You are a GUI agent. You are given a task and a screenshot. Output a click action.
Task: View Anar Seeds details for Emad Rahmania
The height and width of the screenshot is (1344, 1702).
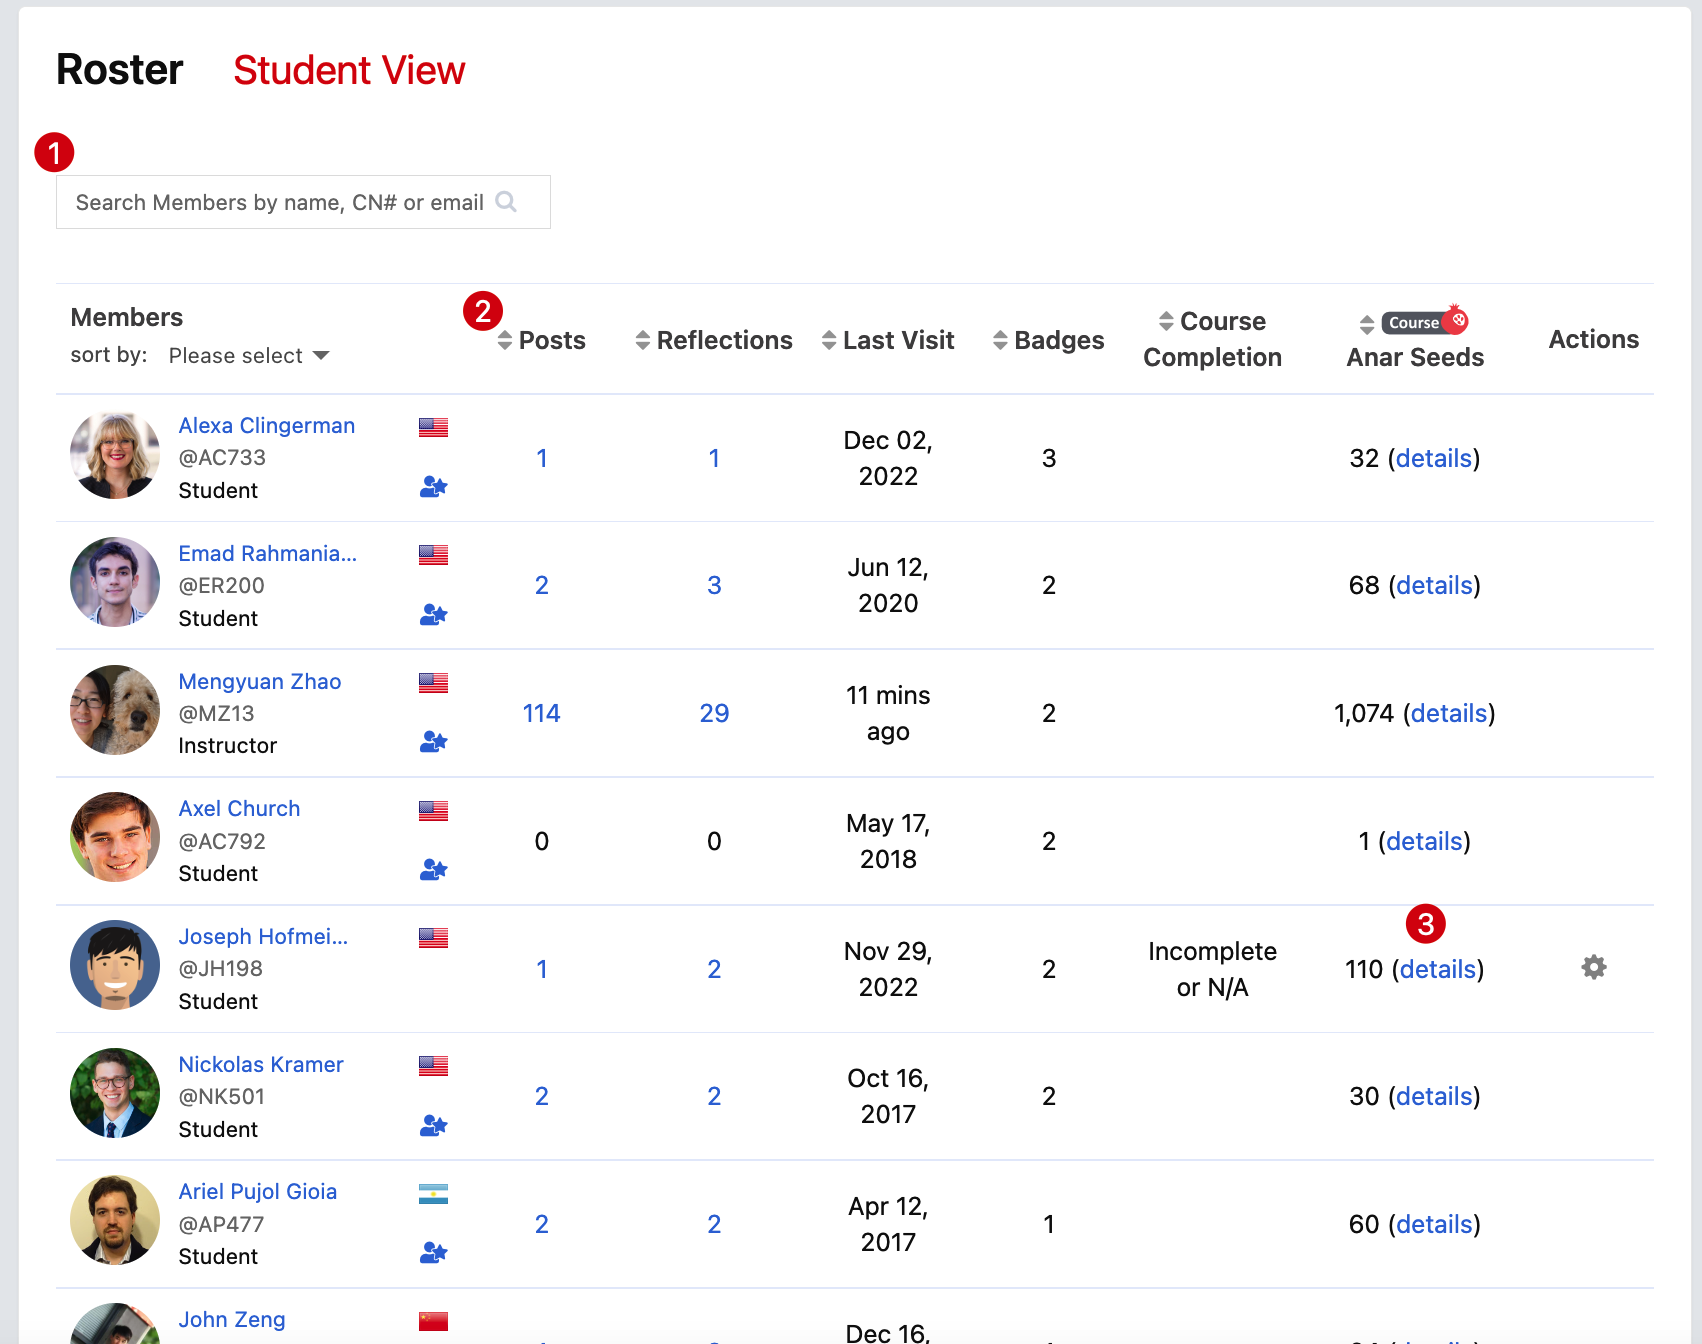(x=1434, y=585)
